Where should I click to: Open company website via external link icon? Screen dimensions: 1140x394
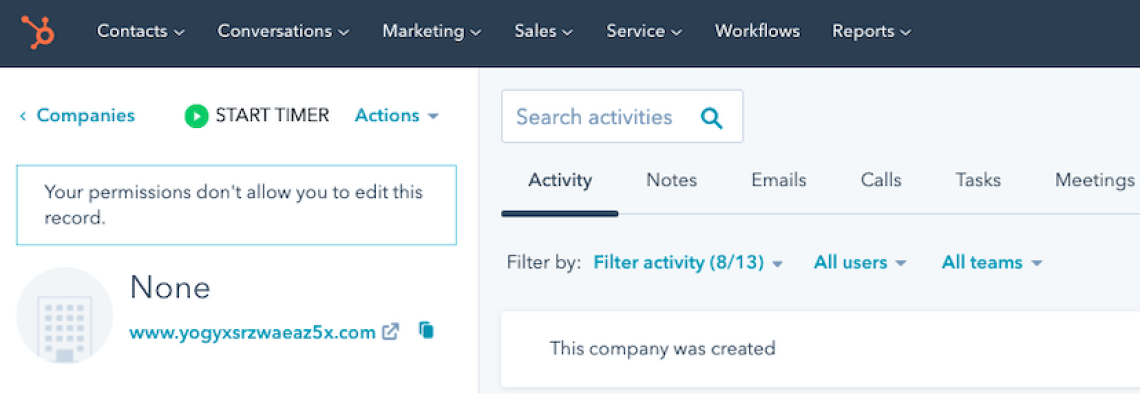[391, 332]
